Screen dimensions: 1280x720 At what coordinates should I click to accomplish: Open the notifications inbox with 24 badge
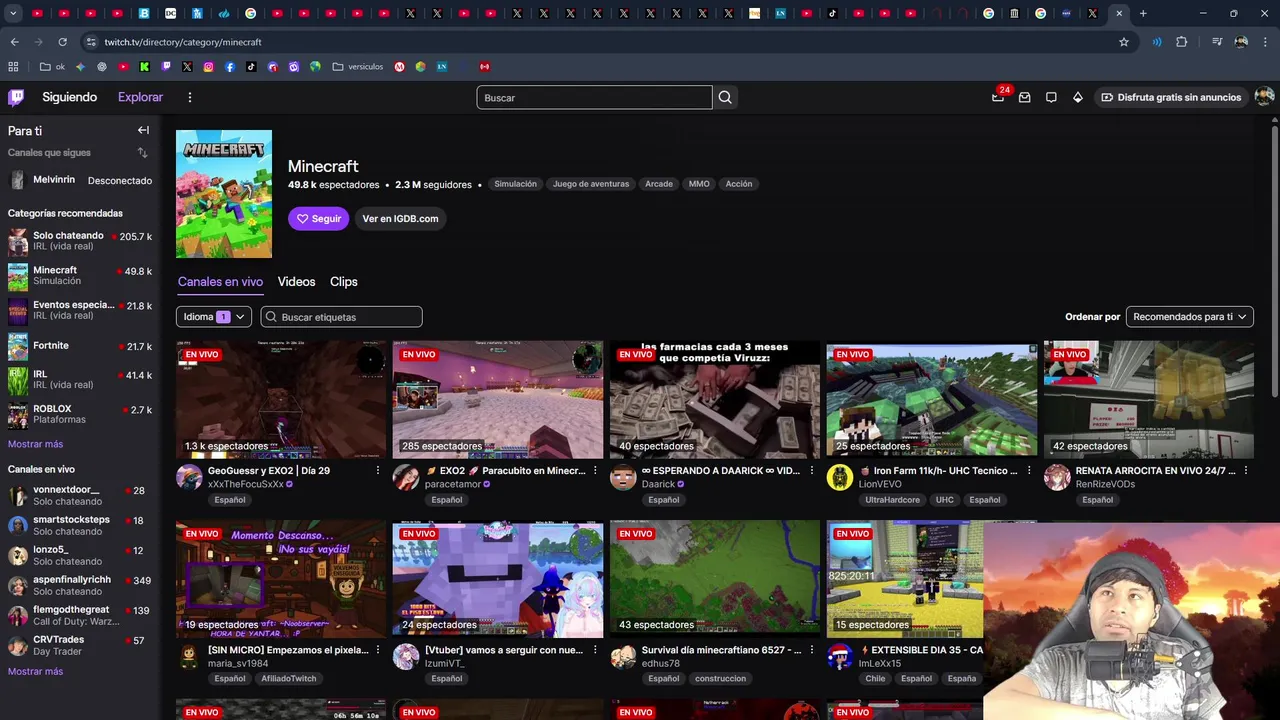998,97
